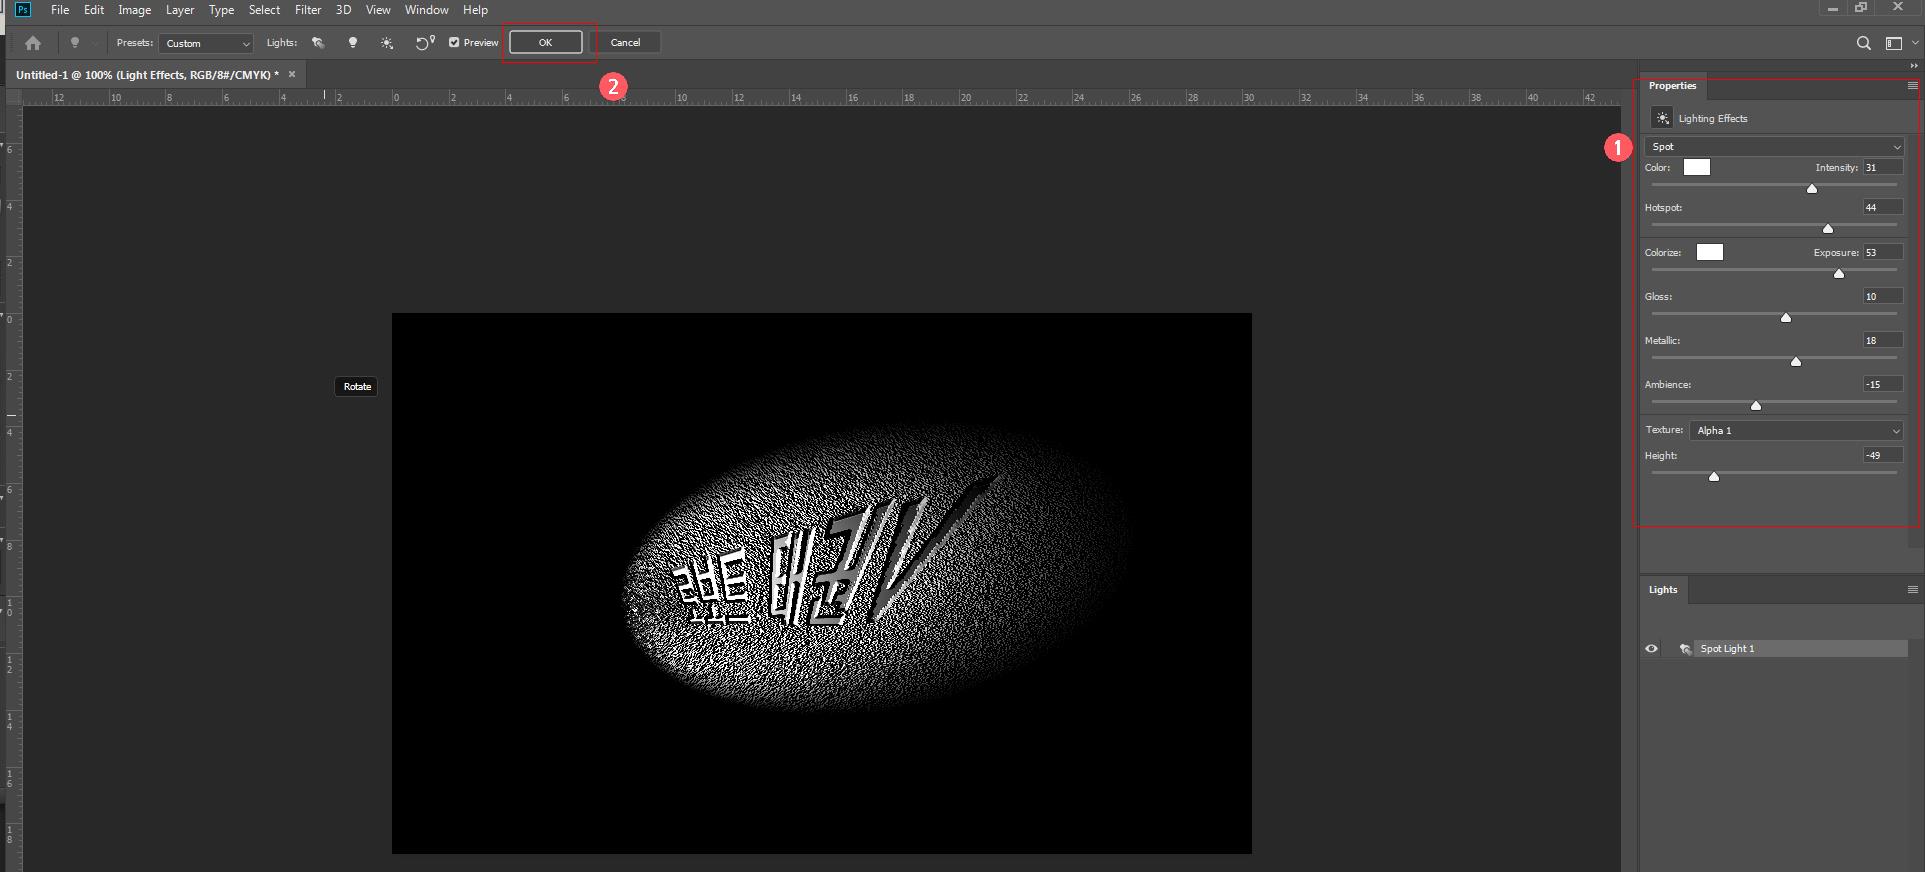Open the File menu
1925x872 pixels.
coord(60,10)
